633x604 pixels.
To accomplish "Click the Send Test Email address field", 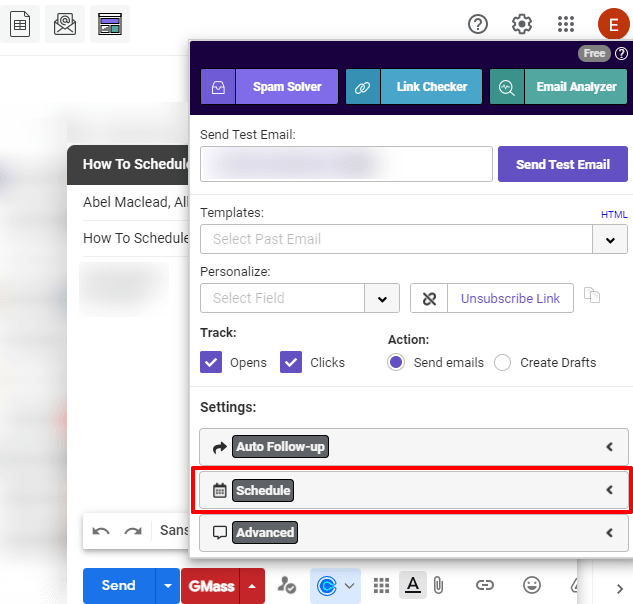I will pos(346,164).
